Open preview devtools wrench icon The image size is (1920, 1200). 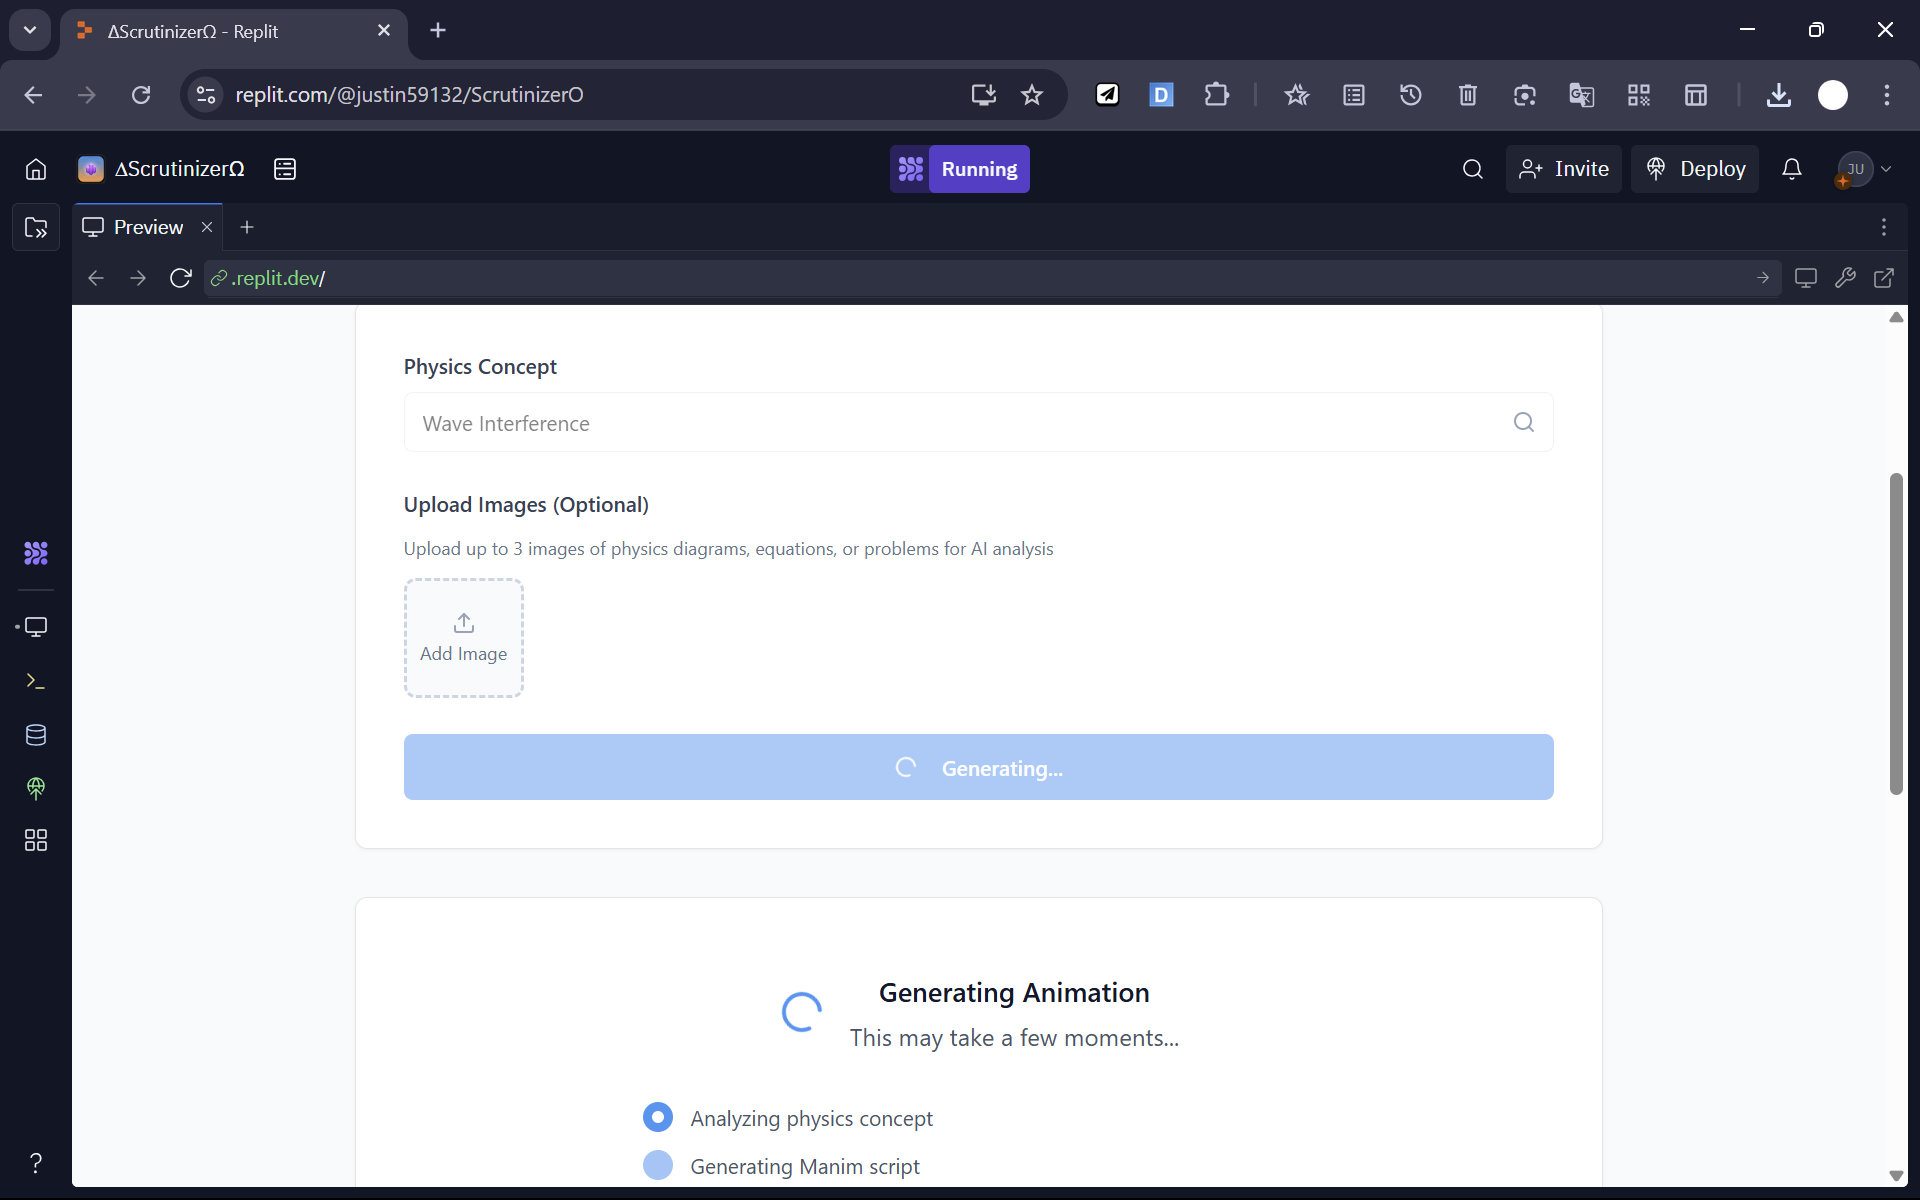coord(1845,278)
